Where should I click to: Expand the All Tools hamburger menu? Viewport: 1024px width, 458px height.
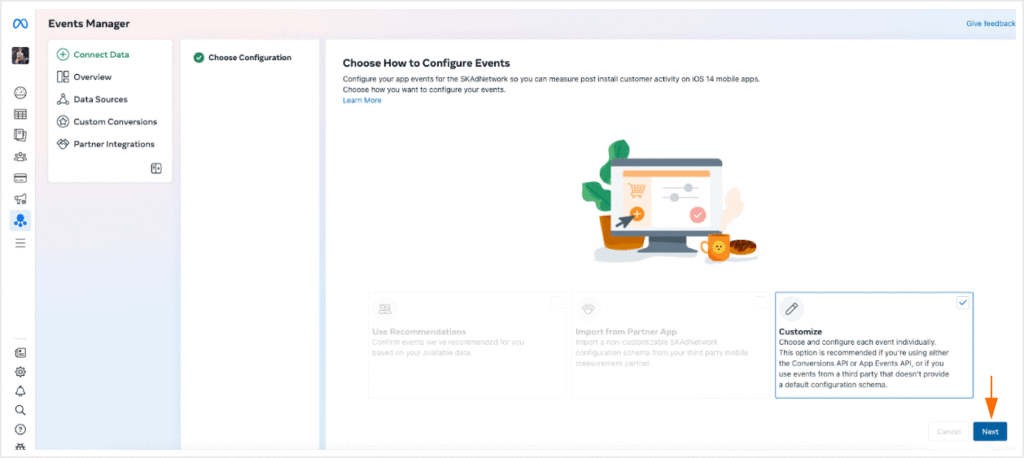click(x=20, y=243)
